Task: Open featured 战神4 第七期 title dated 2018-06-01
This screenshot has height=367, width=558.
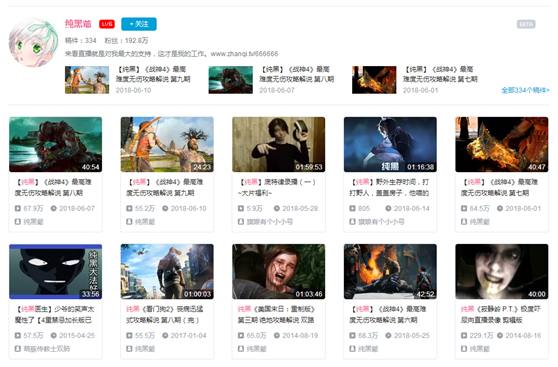Action: (x=440, y=74)
